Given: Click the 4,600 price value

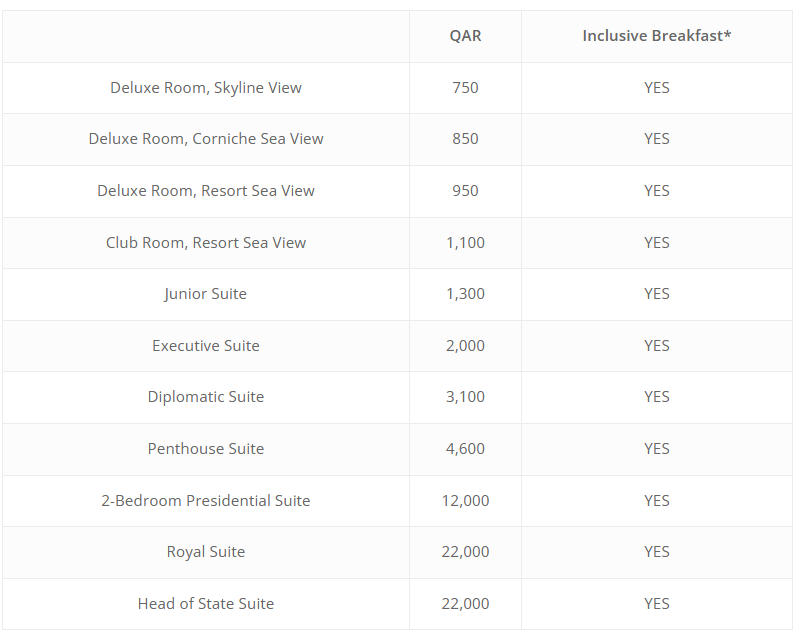Looking at the screenshot, I should point(465,449).
